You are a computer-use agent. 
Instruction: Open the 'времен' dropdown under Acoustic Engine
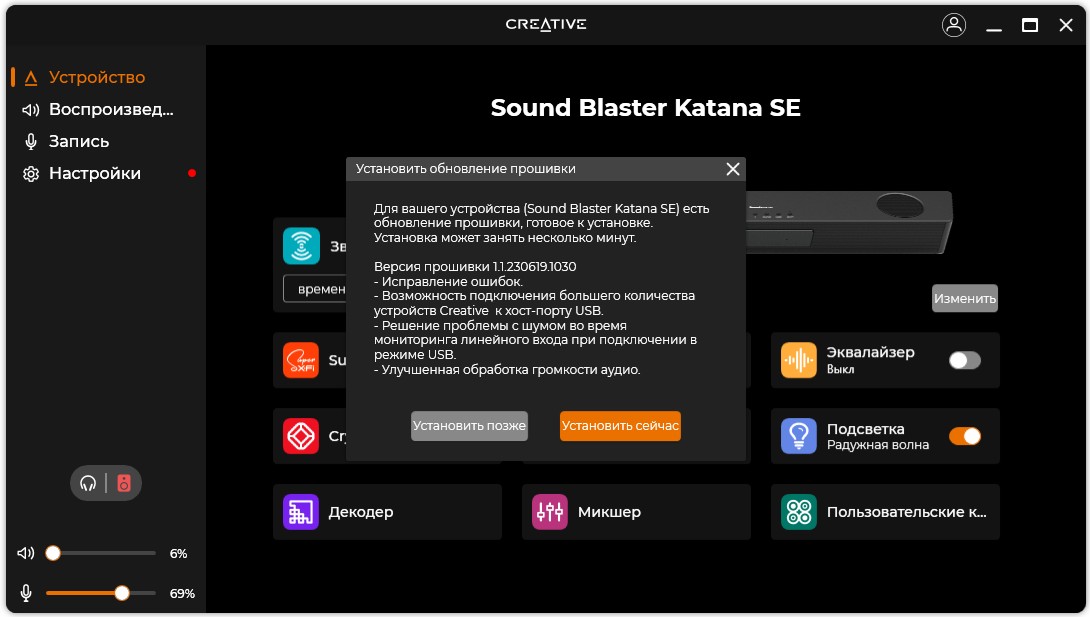click(315, 289)
